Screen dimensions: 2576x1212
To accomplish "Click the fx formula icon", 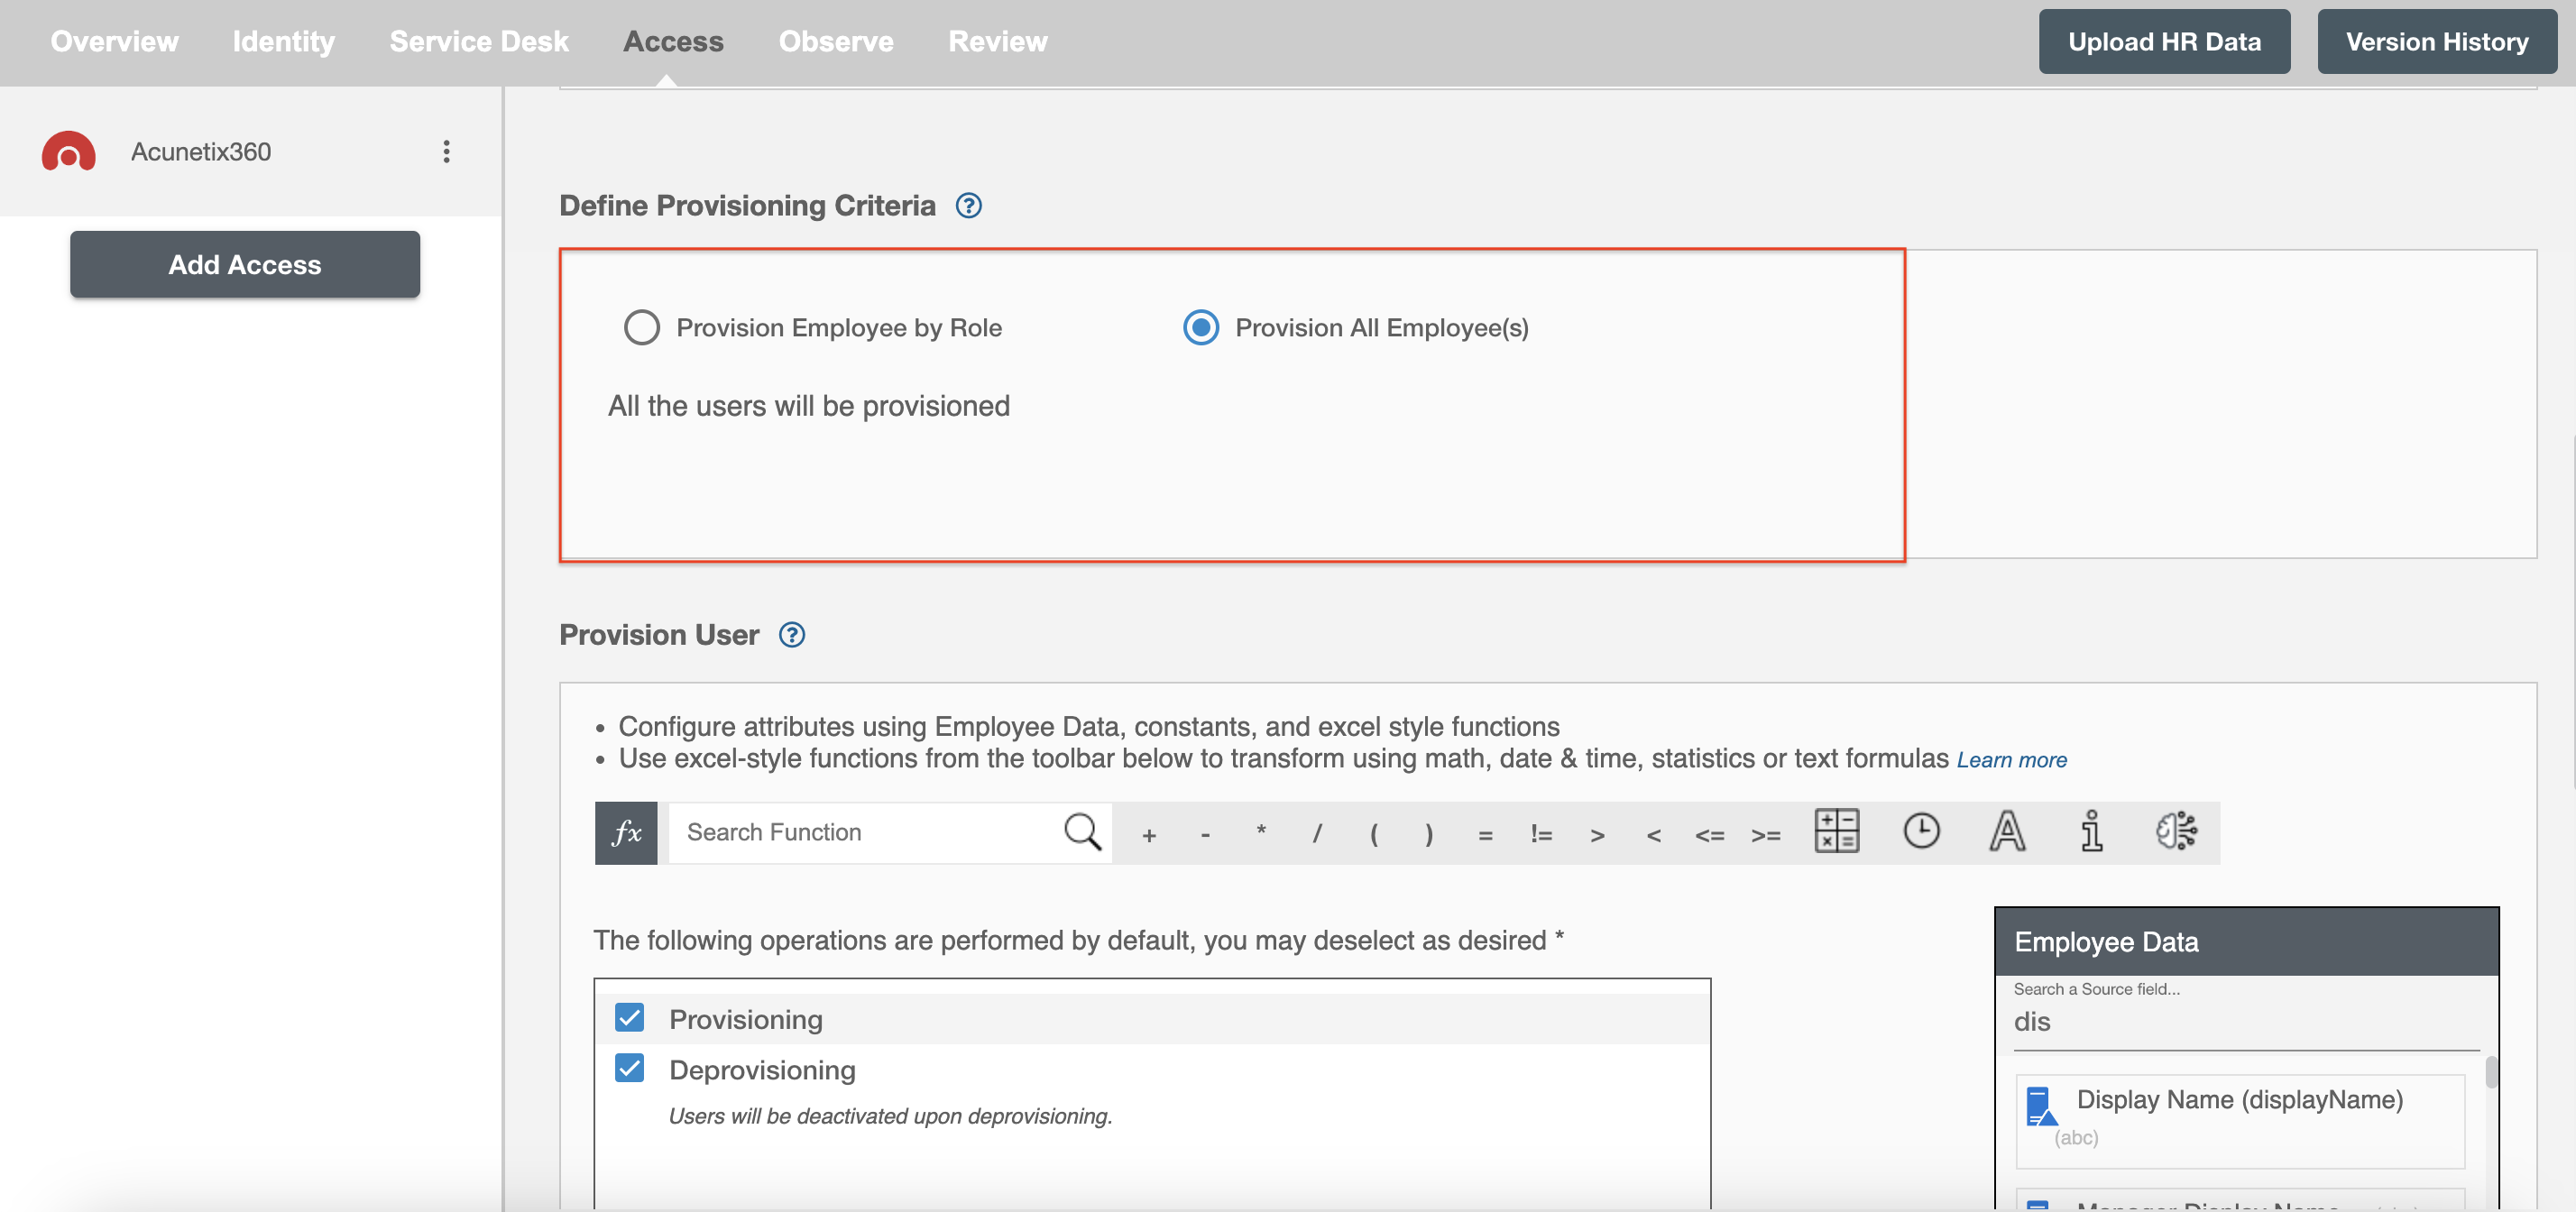I will [624, 832].
